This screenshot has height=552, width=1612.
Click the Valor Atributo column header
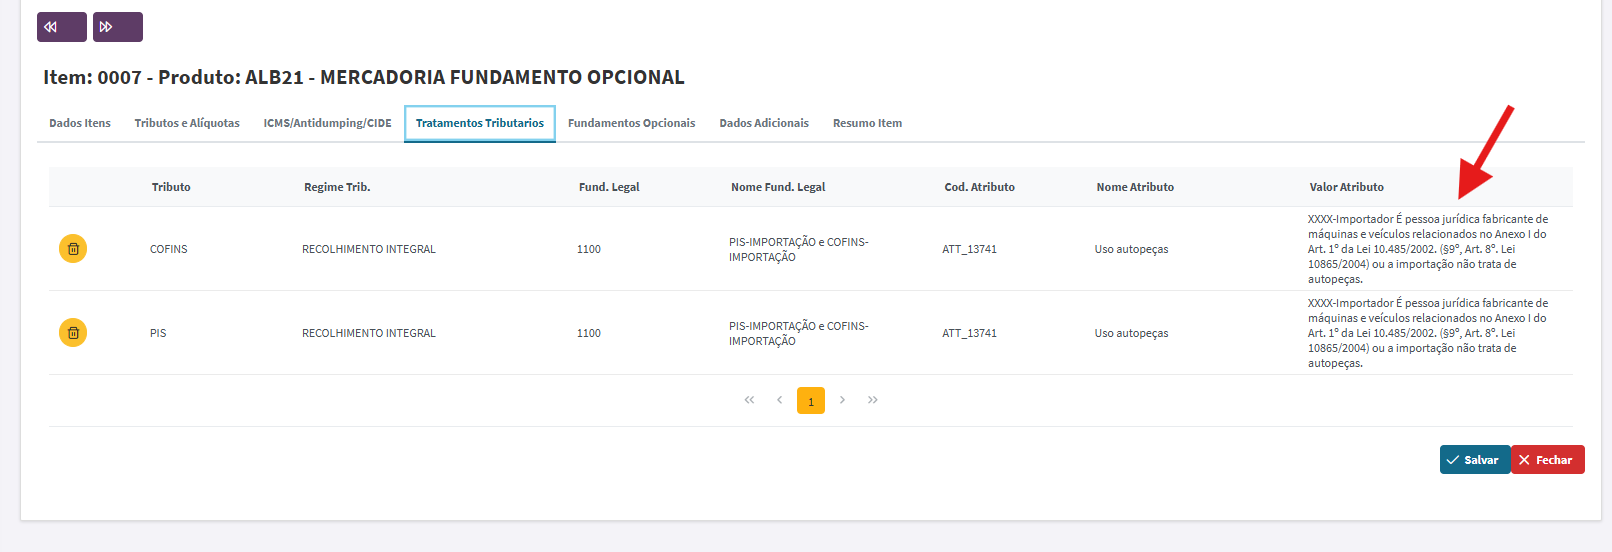(x=1347, y=187)
